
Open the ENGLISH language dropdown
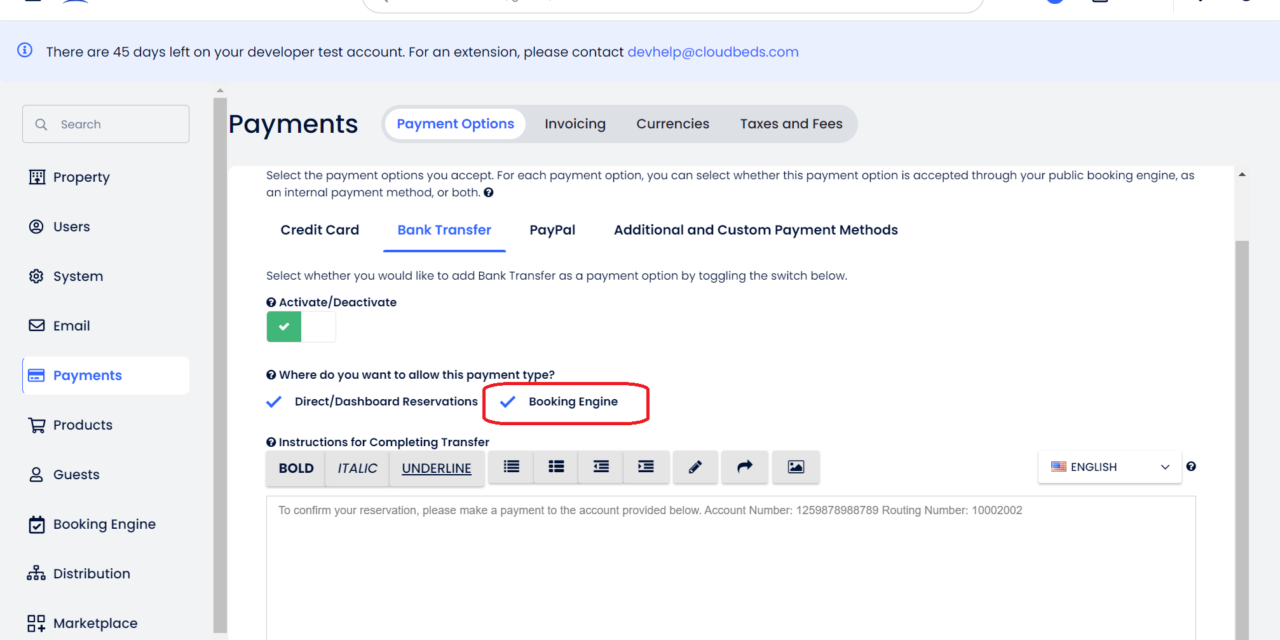[x=1110, y=466]
